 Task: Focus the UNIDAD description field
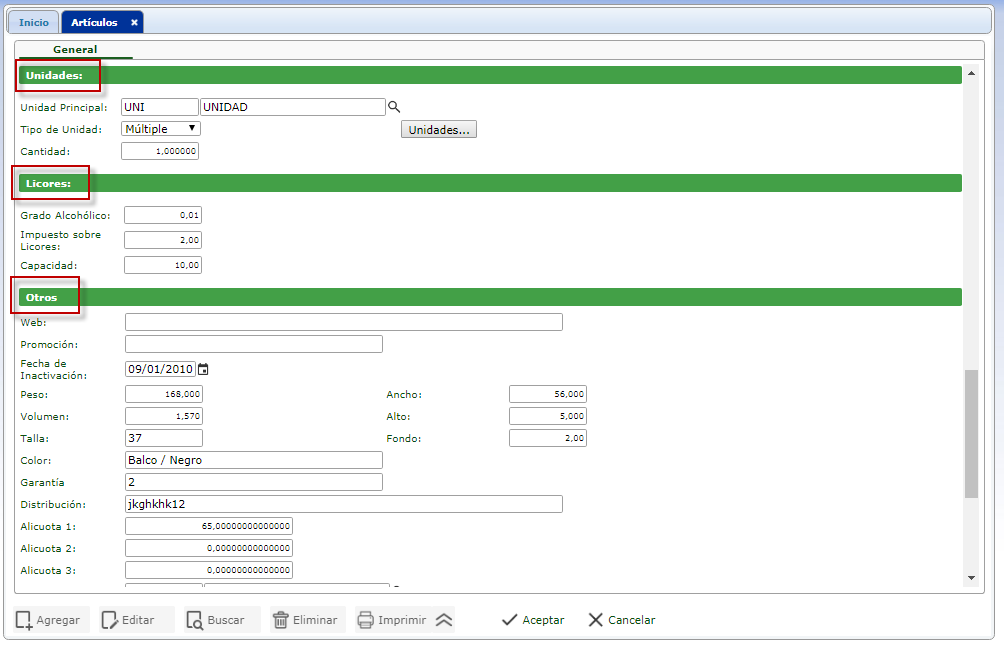click(293, 107)
